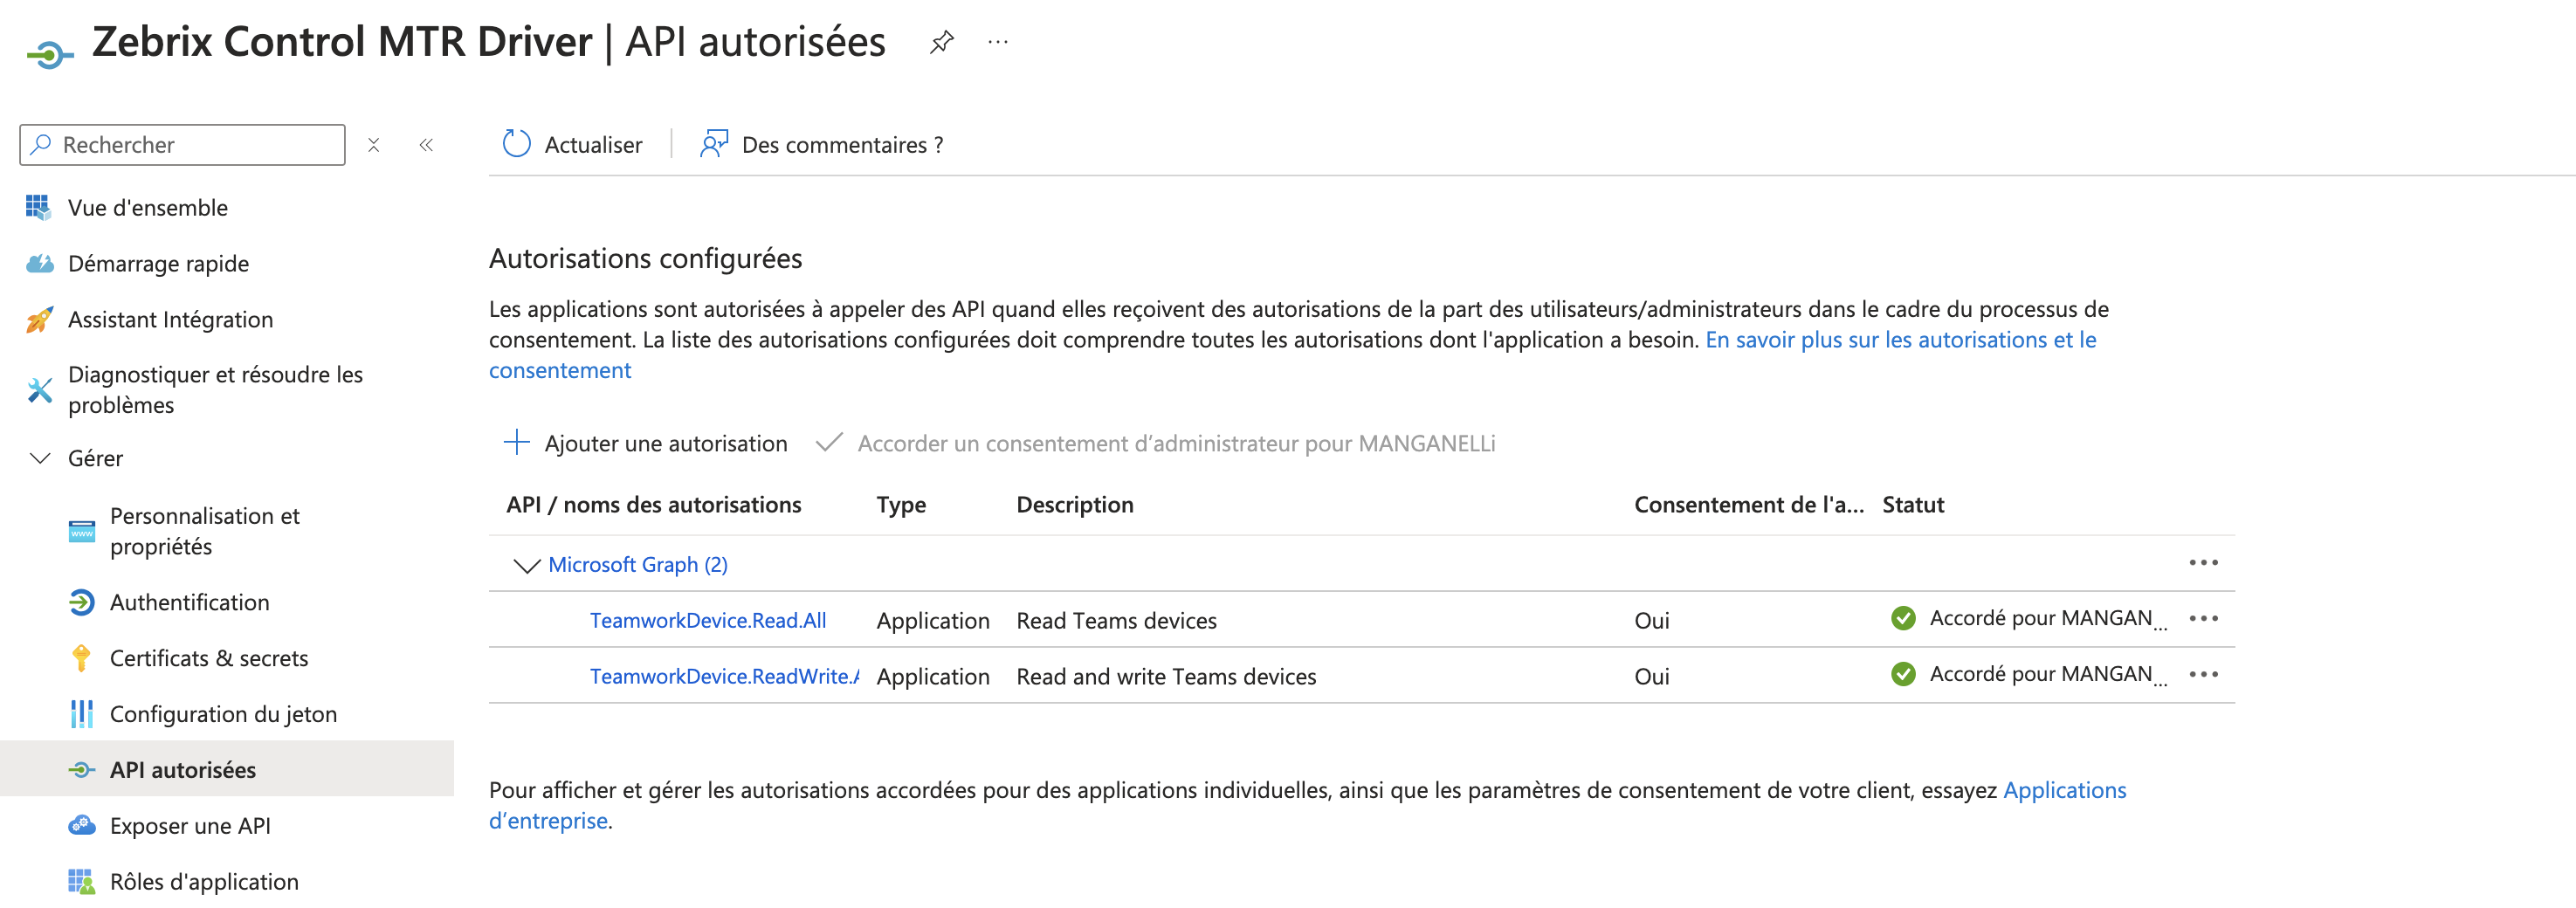
Task: Click 'Oui' in the TeamworkDevice.Read.All row
Action: [x=1652, y=620]
